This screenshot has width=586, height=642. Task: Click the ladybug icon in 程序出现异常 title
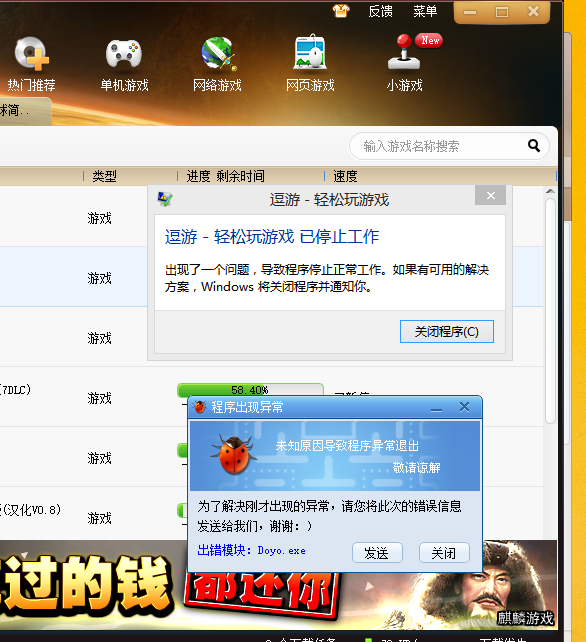tap(200, 407)
